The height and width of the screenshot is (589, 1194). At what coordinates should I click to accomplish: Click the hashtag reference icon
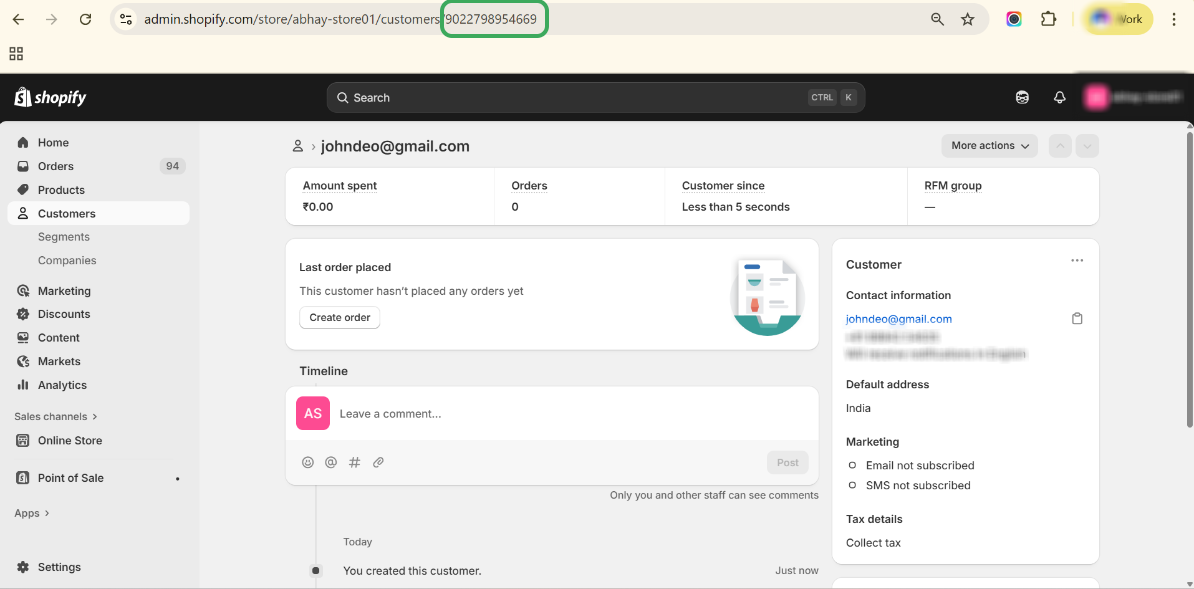[x=354, y=462]
